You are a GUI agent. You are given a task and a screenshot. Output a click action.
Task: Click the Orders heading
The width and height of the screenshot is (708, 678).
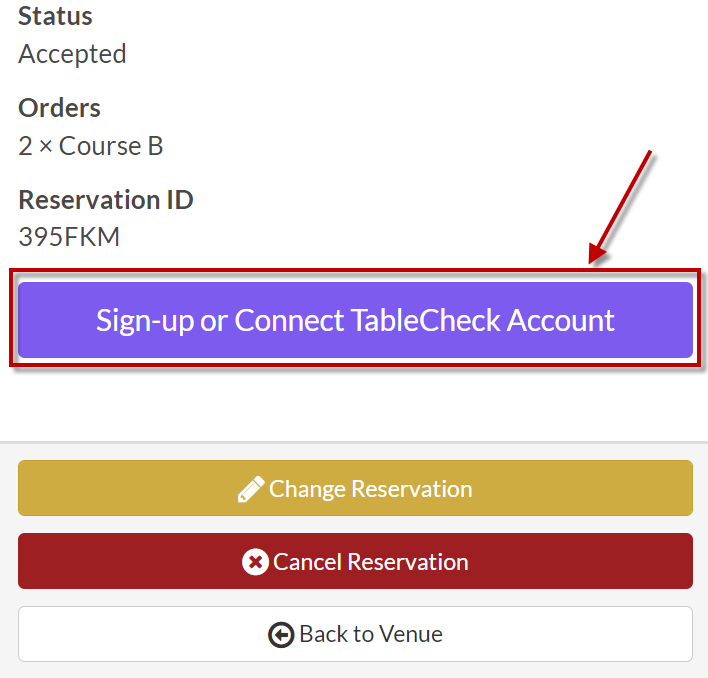tap(59, 108)
